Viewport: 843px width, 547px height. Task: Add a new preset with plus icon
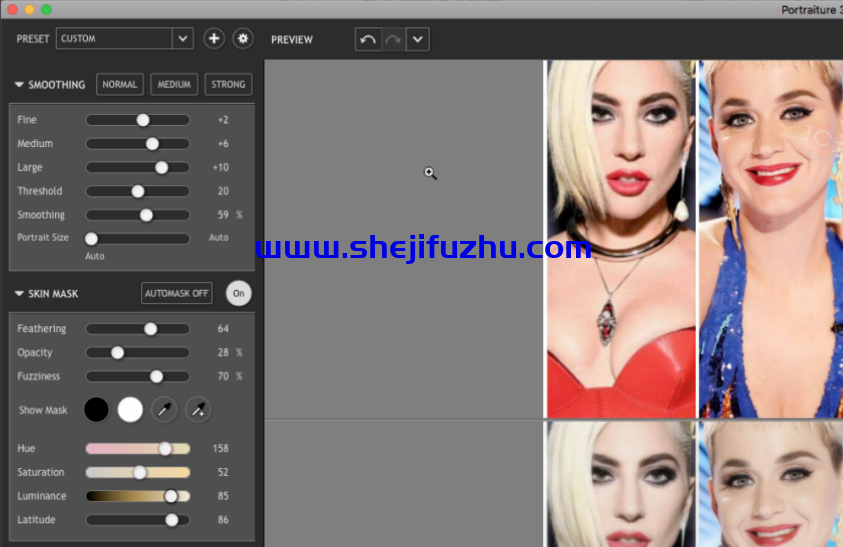pyautogui.click(x=213, y=39)
